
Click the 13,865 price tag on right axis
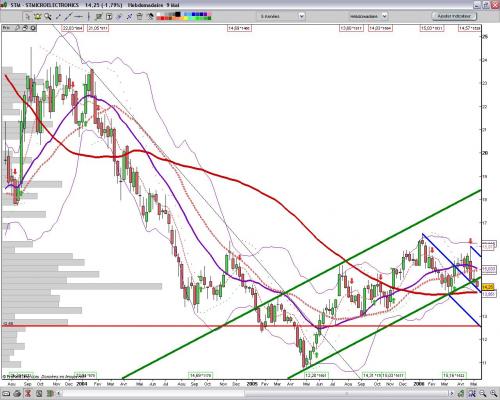point(489,294)
